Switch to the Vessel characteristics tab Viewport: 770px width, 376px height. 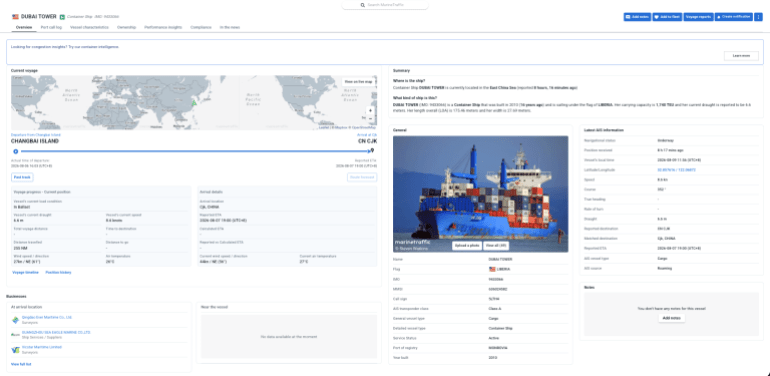89,27
